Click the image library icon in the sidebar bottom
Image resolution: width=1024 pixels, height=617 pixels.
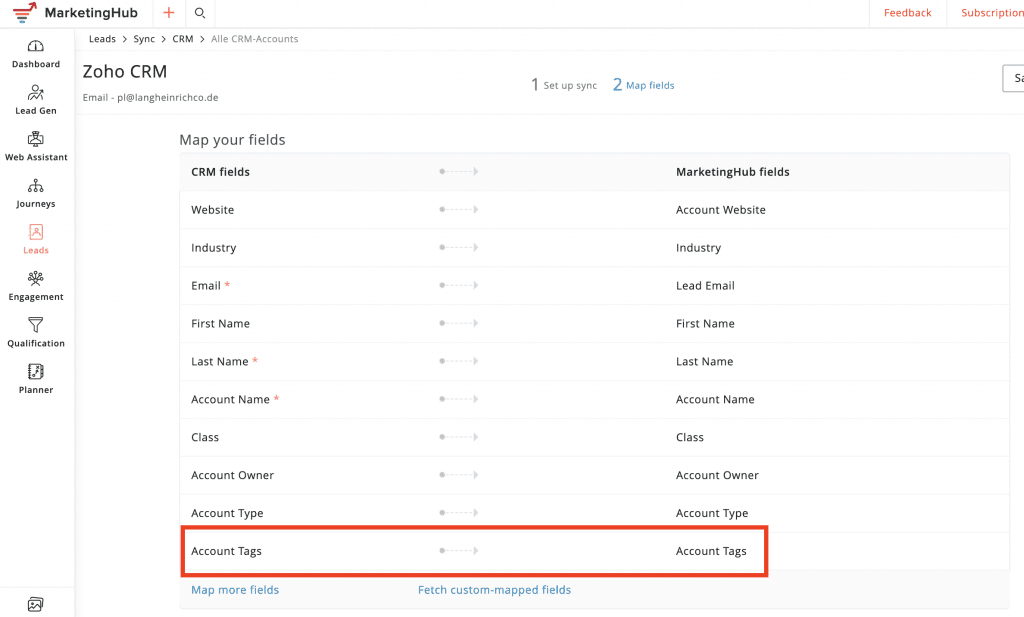(36, 605)
